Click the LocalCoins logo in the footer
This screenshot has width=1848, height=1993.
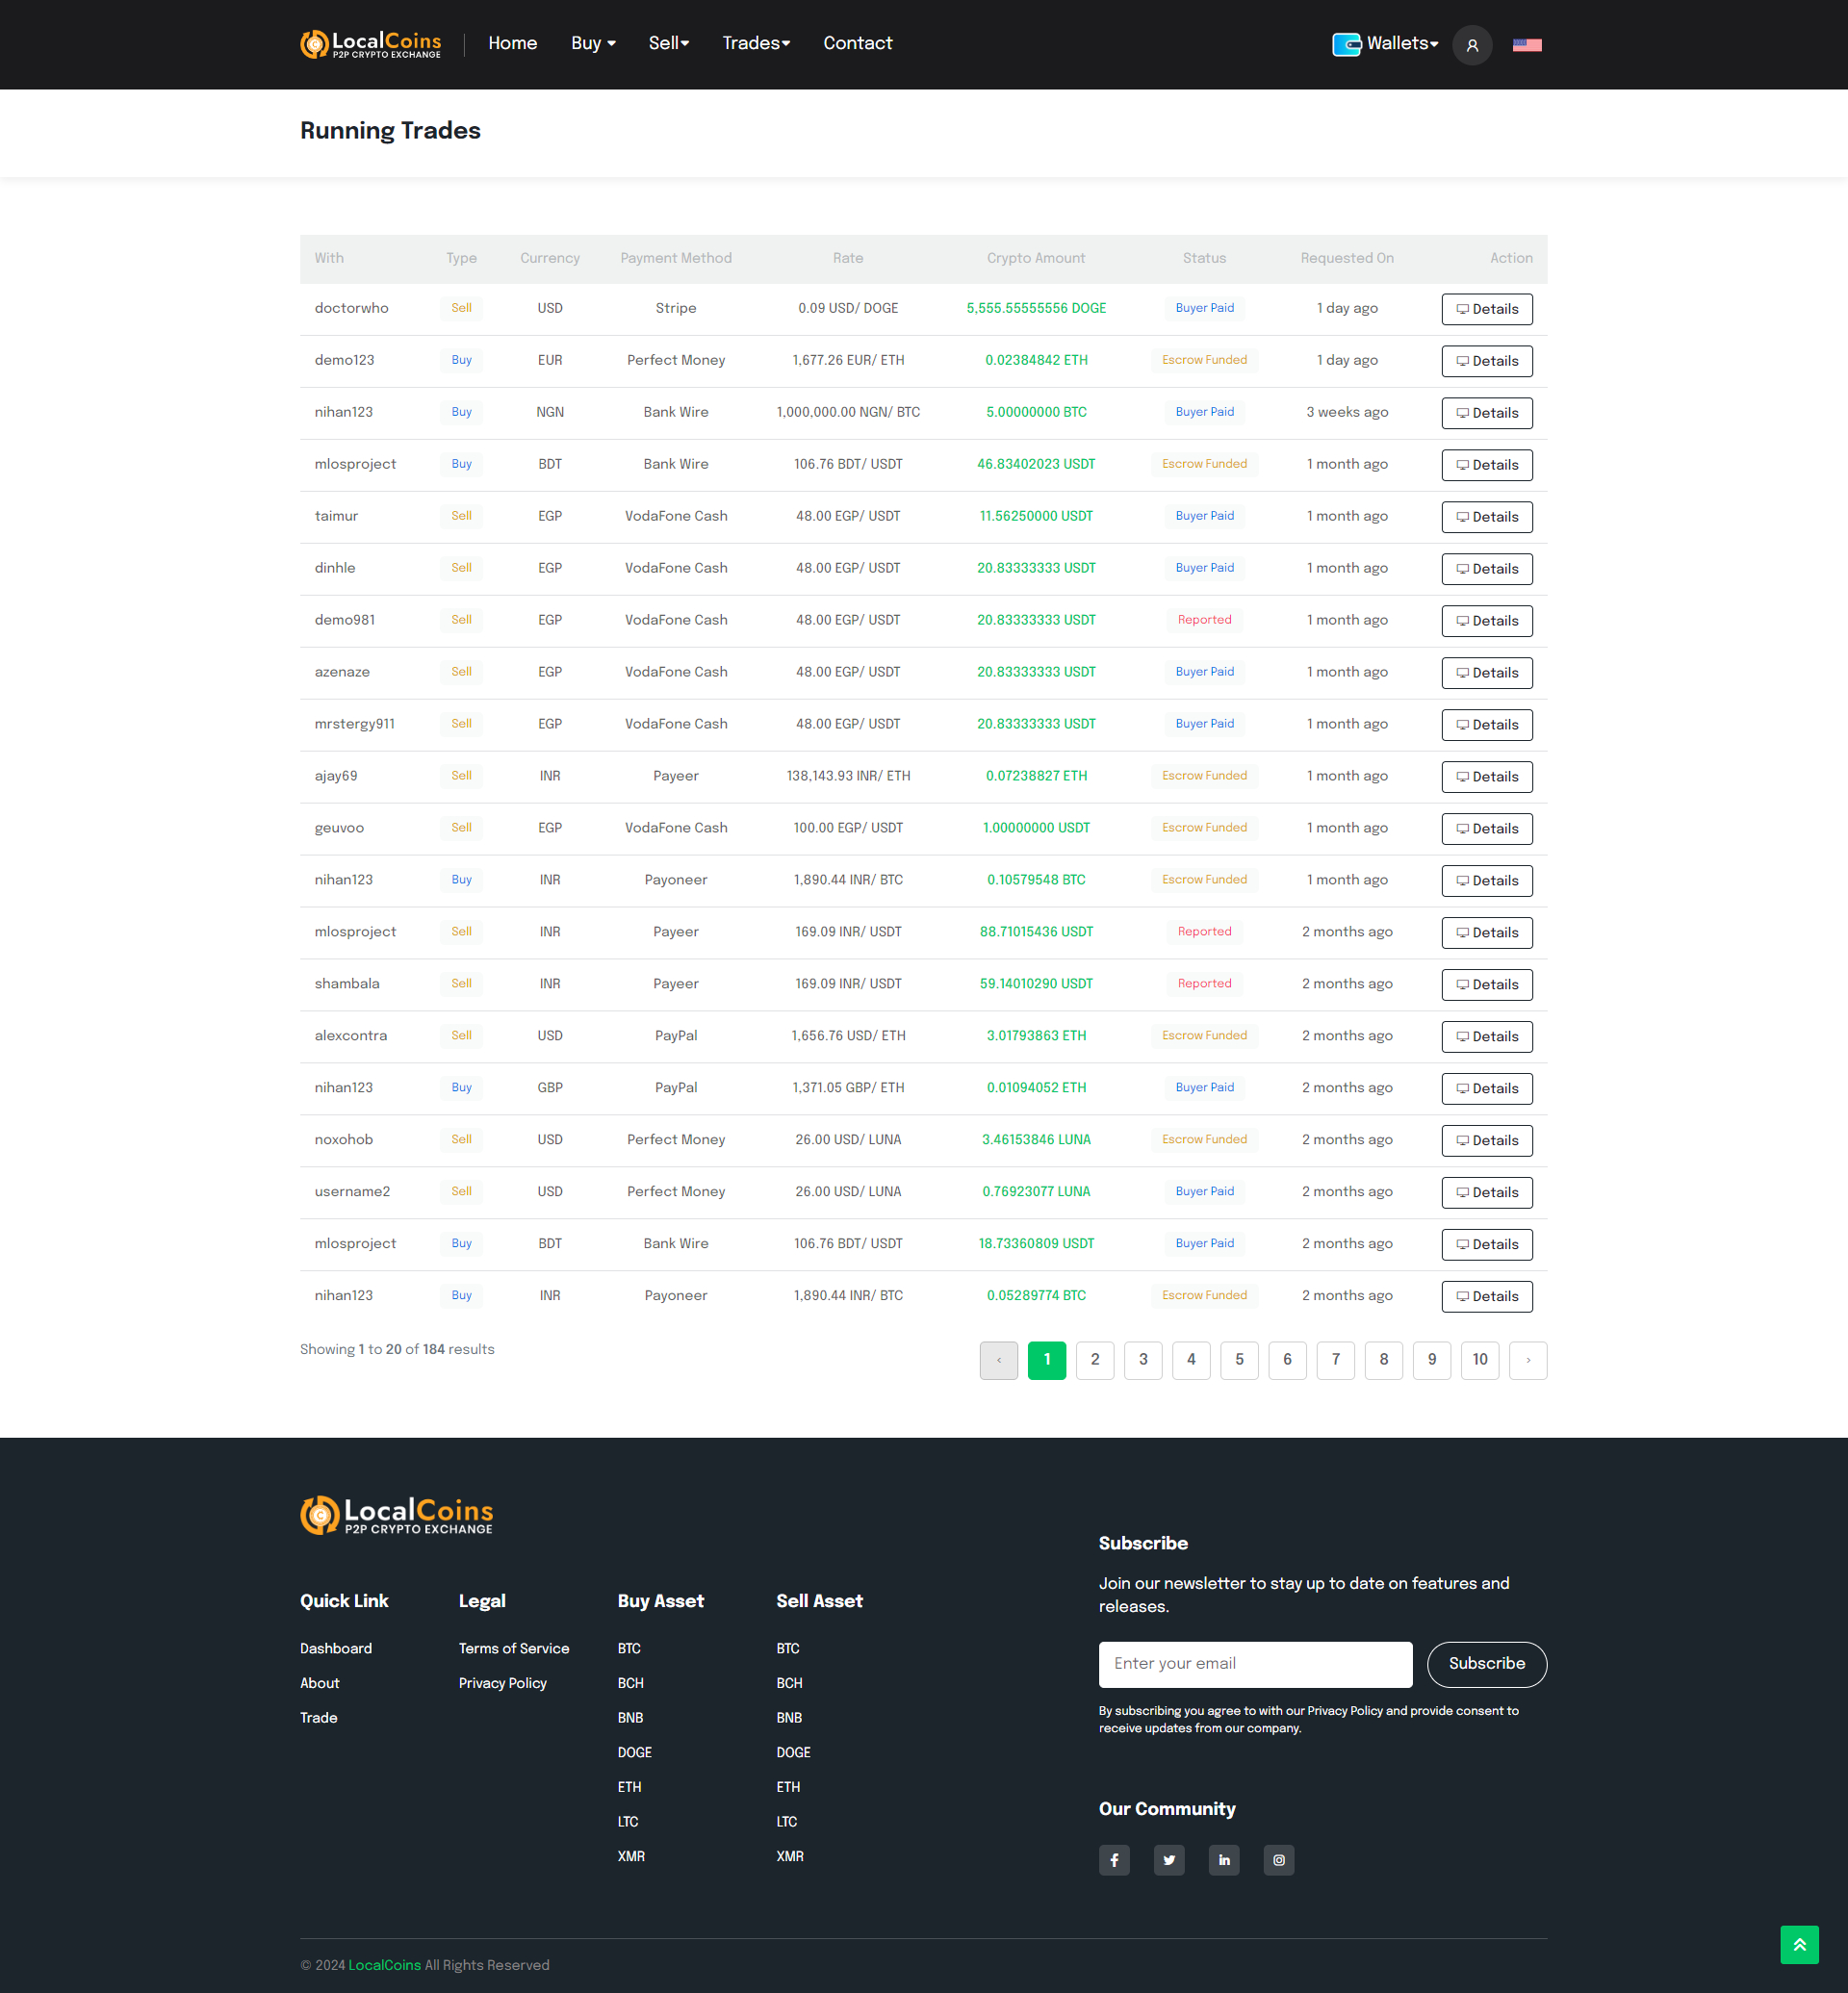point(396,1514)
